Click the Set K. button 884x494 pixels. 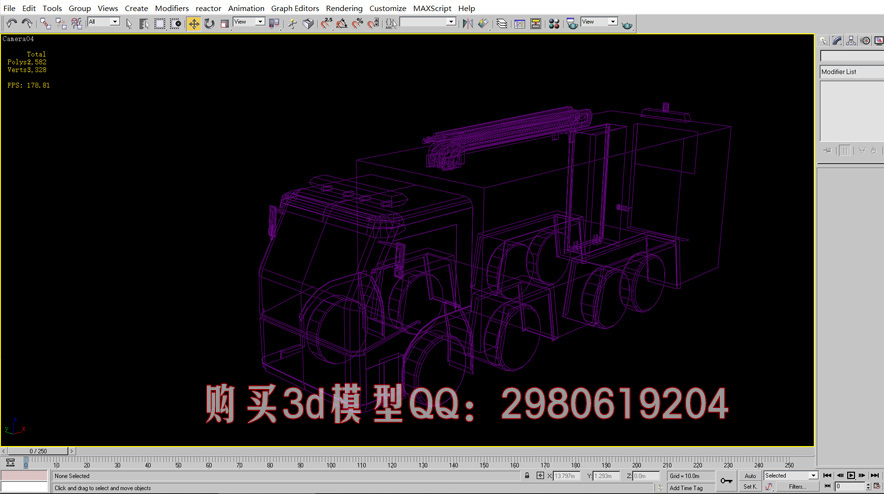[750, 487]
